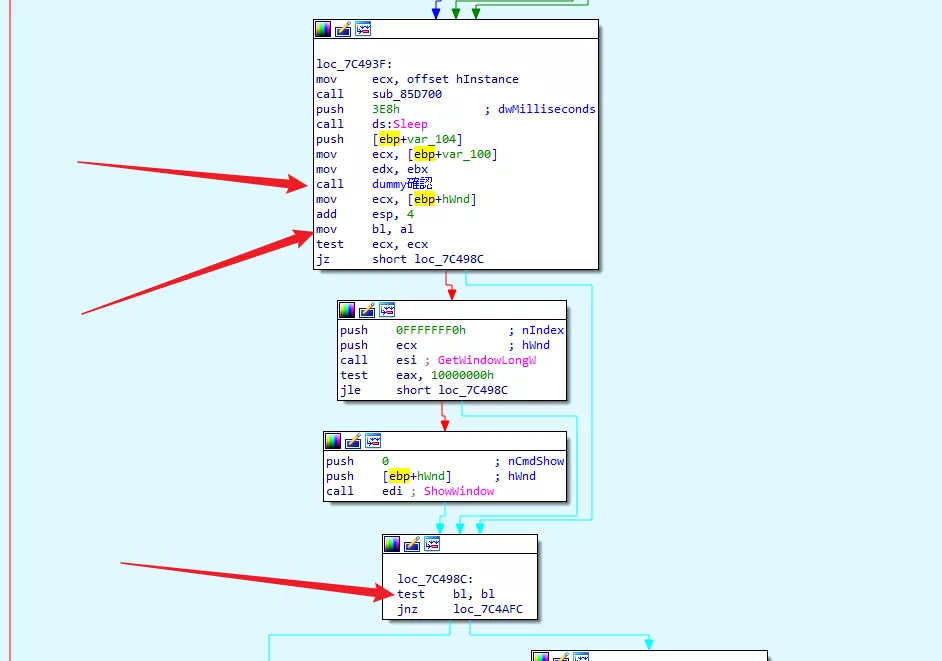Open color picker on ShowWindow node
942x661 pixels.
pyautogui.click(x=333, y=441)
